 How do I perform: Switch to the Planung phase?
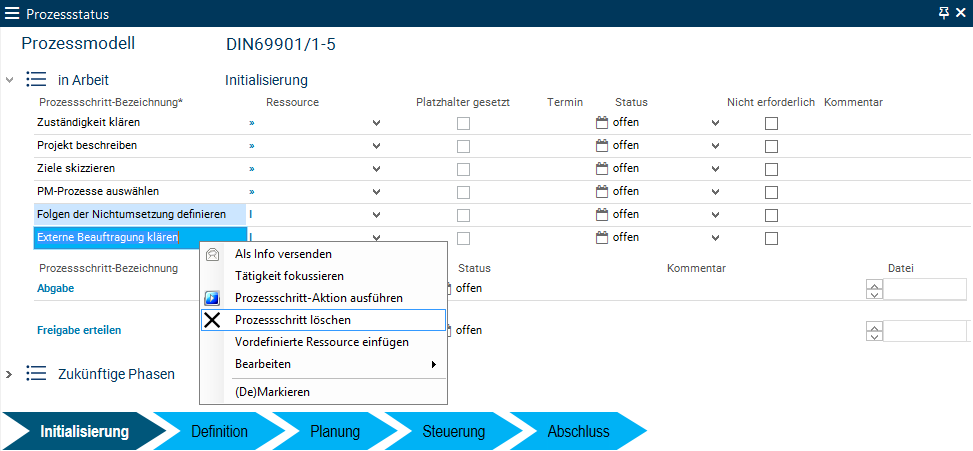335,432
